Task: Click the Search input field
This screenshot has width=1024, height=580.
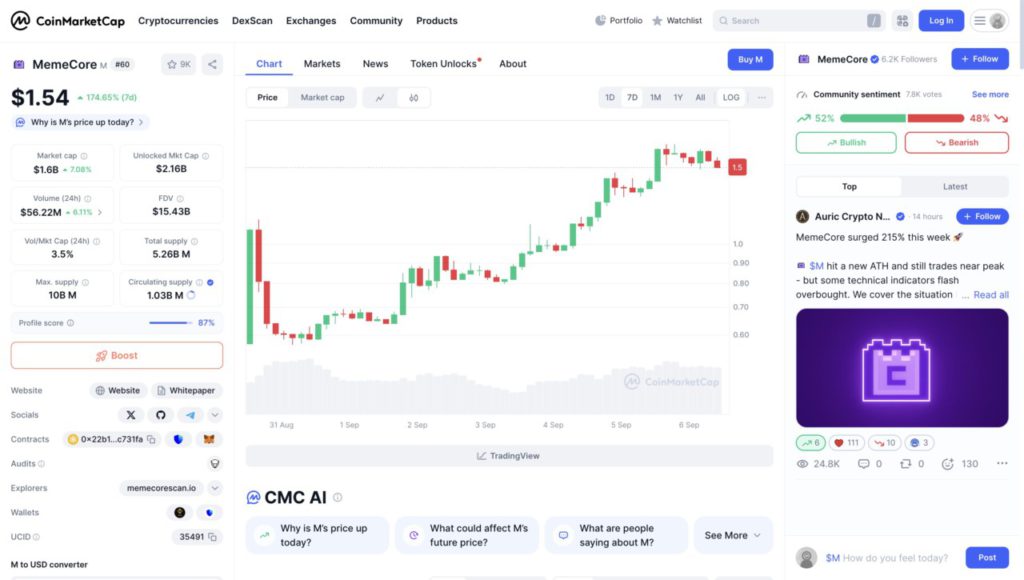Action: point(795,21)
